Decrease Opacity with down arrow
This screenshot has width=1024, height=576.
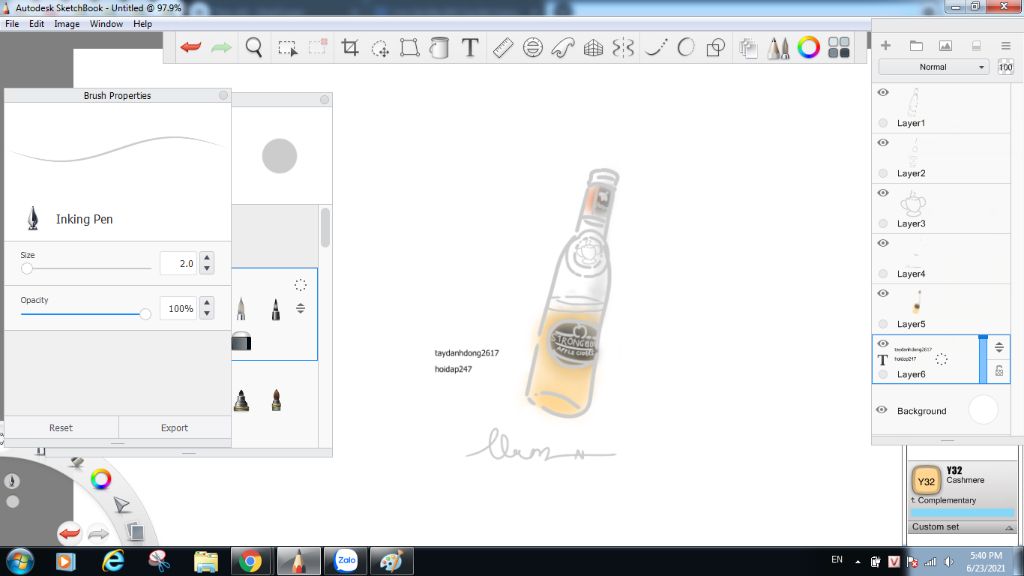[x=207, y=313]
